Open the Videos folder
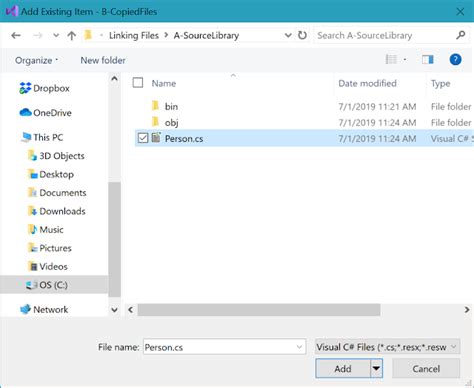Image resolution: width=474 pixels, height=388 pixels. pyautogui.click(x=48, y=266)
